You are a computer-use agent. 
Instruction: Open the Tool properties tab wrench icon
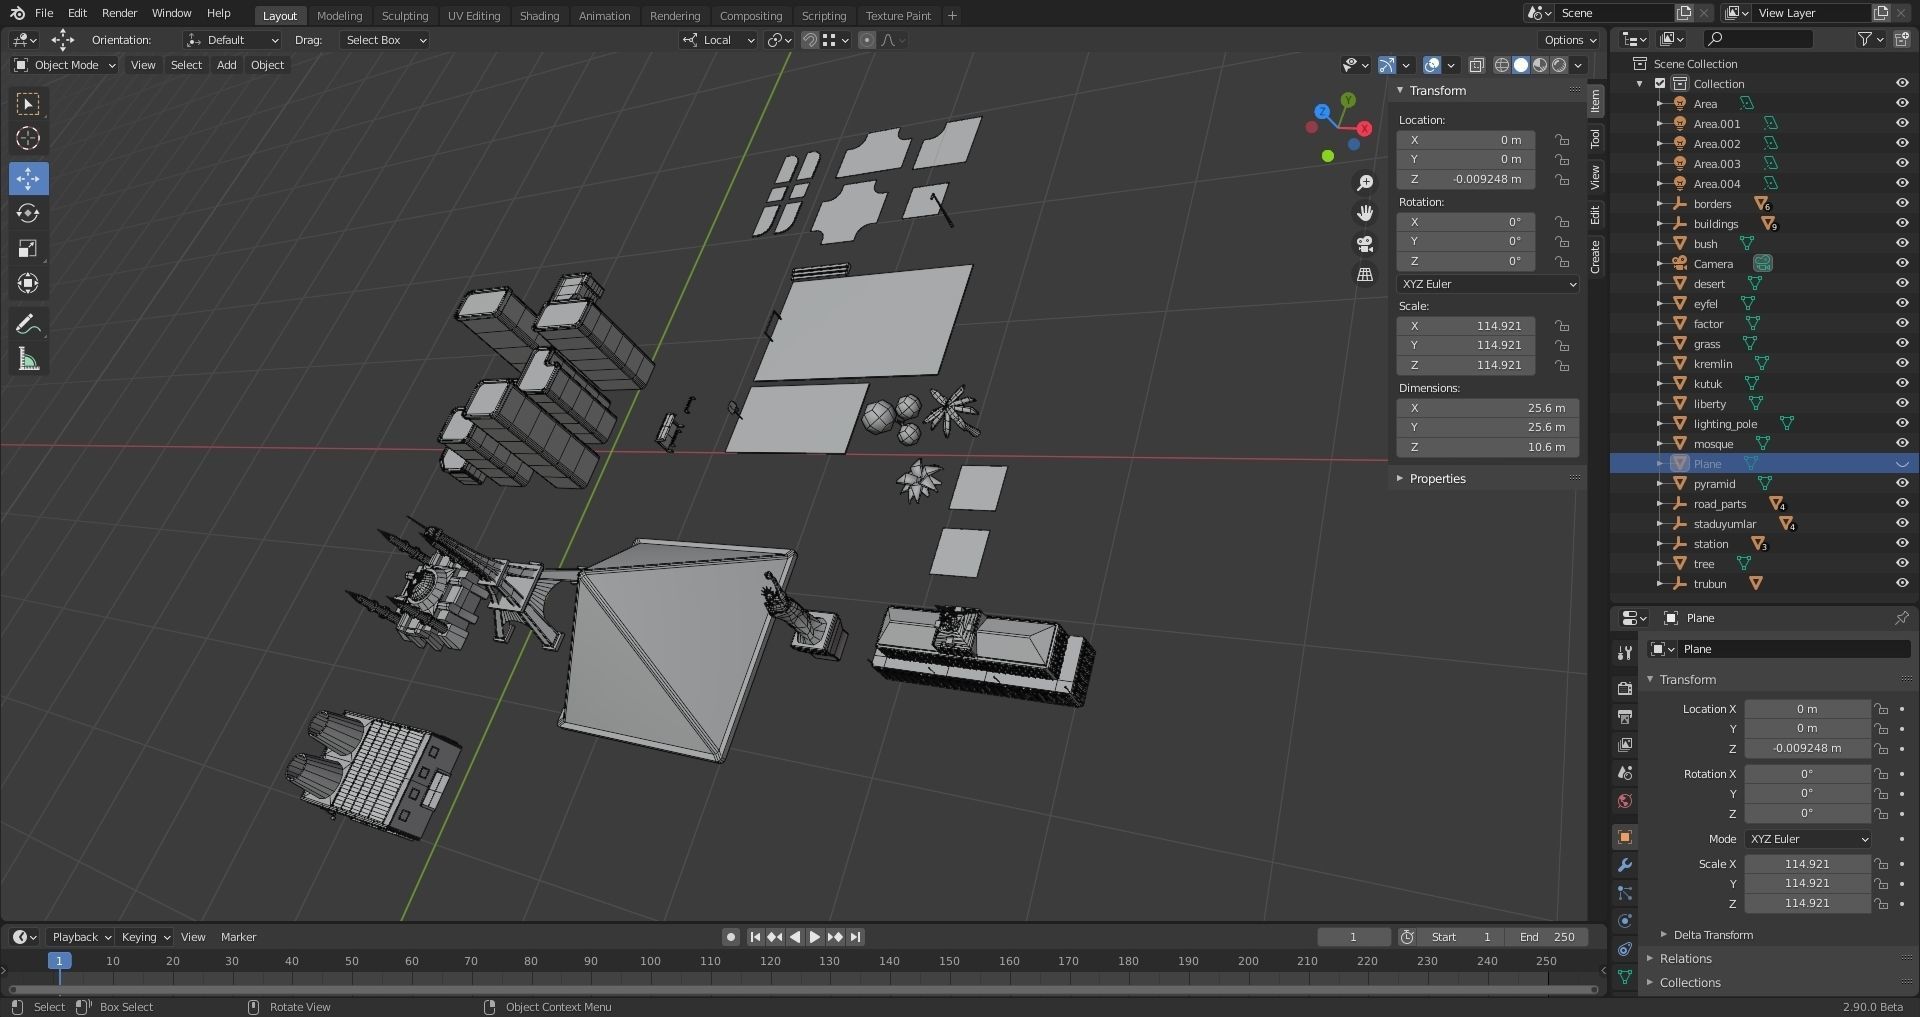[1625, 653]
